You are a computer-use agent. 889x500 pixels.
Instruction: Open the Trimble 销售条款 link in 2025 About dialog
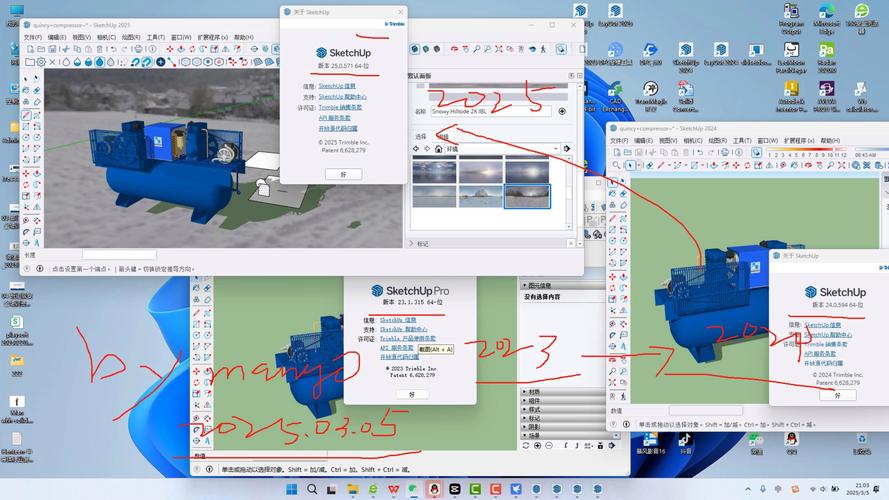pyautogui.click(x=340, y=107)
